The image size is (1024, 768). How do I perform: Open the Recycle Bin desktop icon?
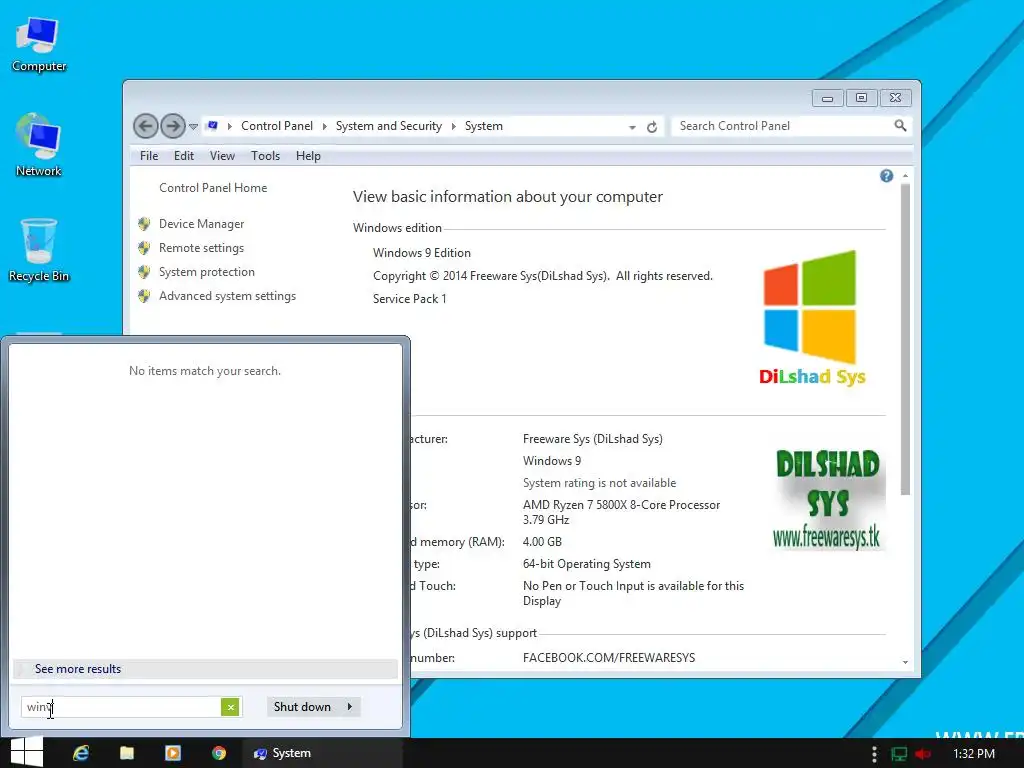pyautogui.click(x=39, y=250)
